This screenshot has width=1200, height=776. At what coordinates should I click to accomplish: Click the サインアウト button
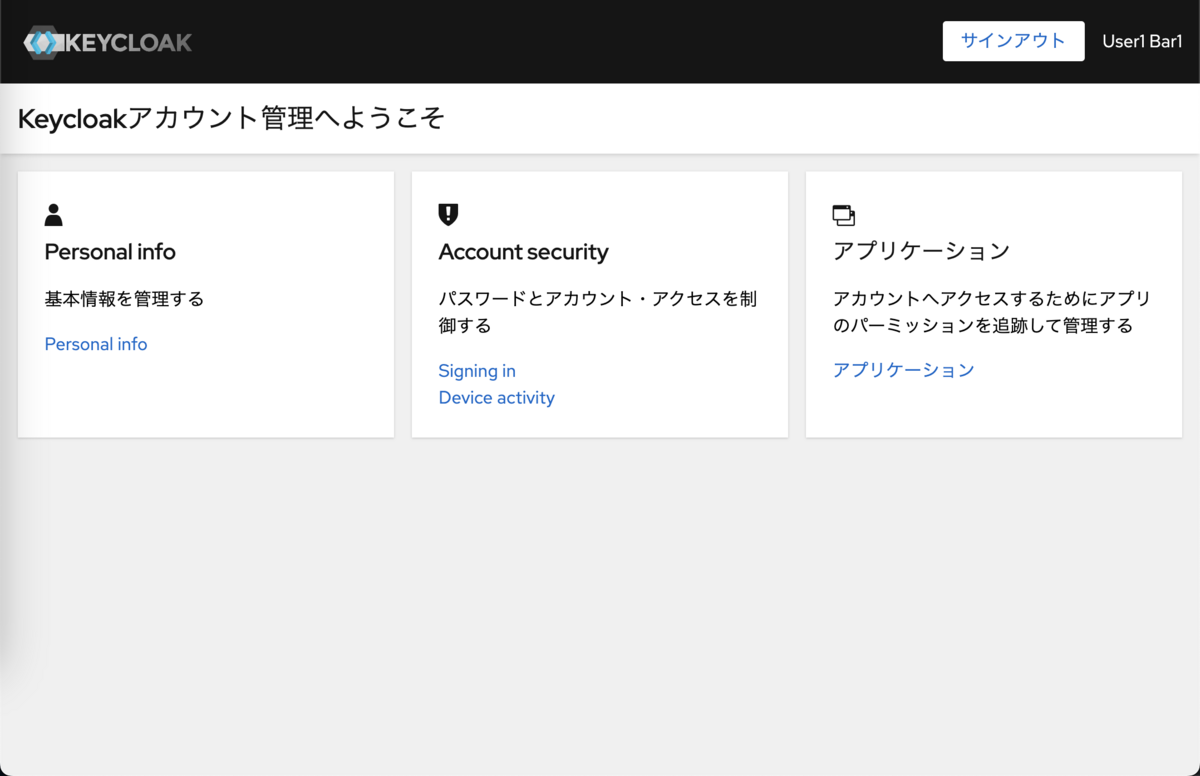pyautogui.click(x=1013, y=41)
